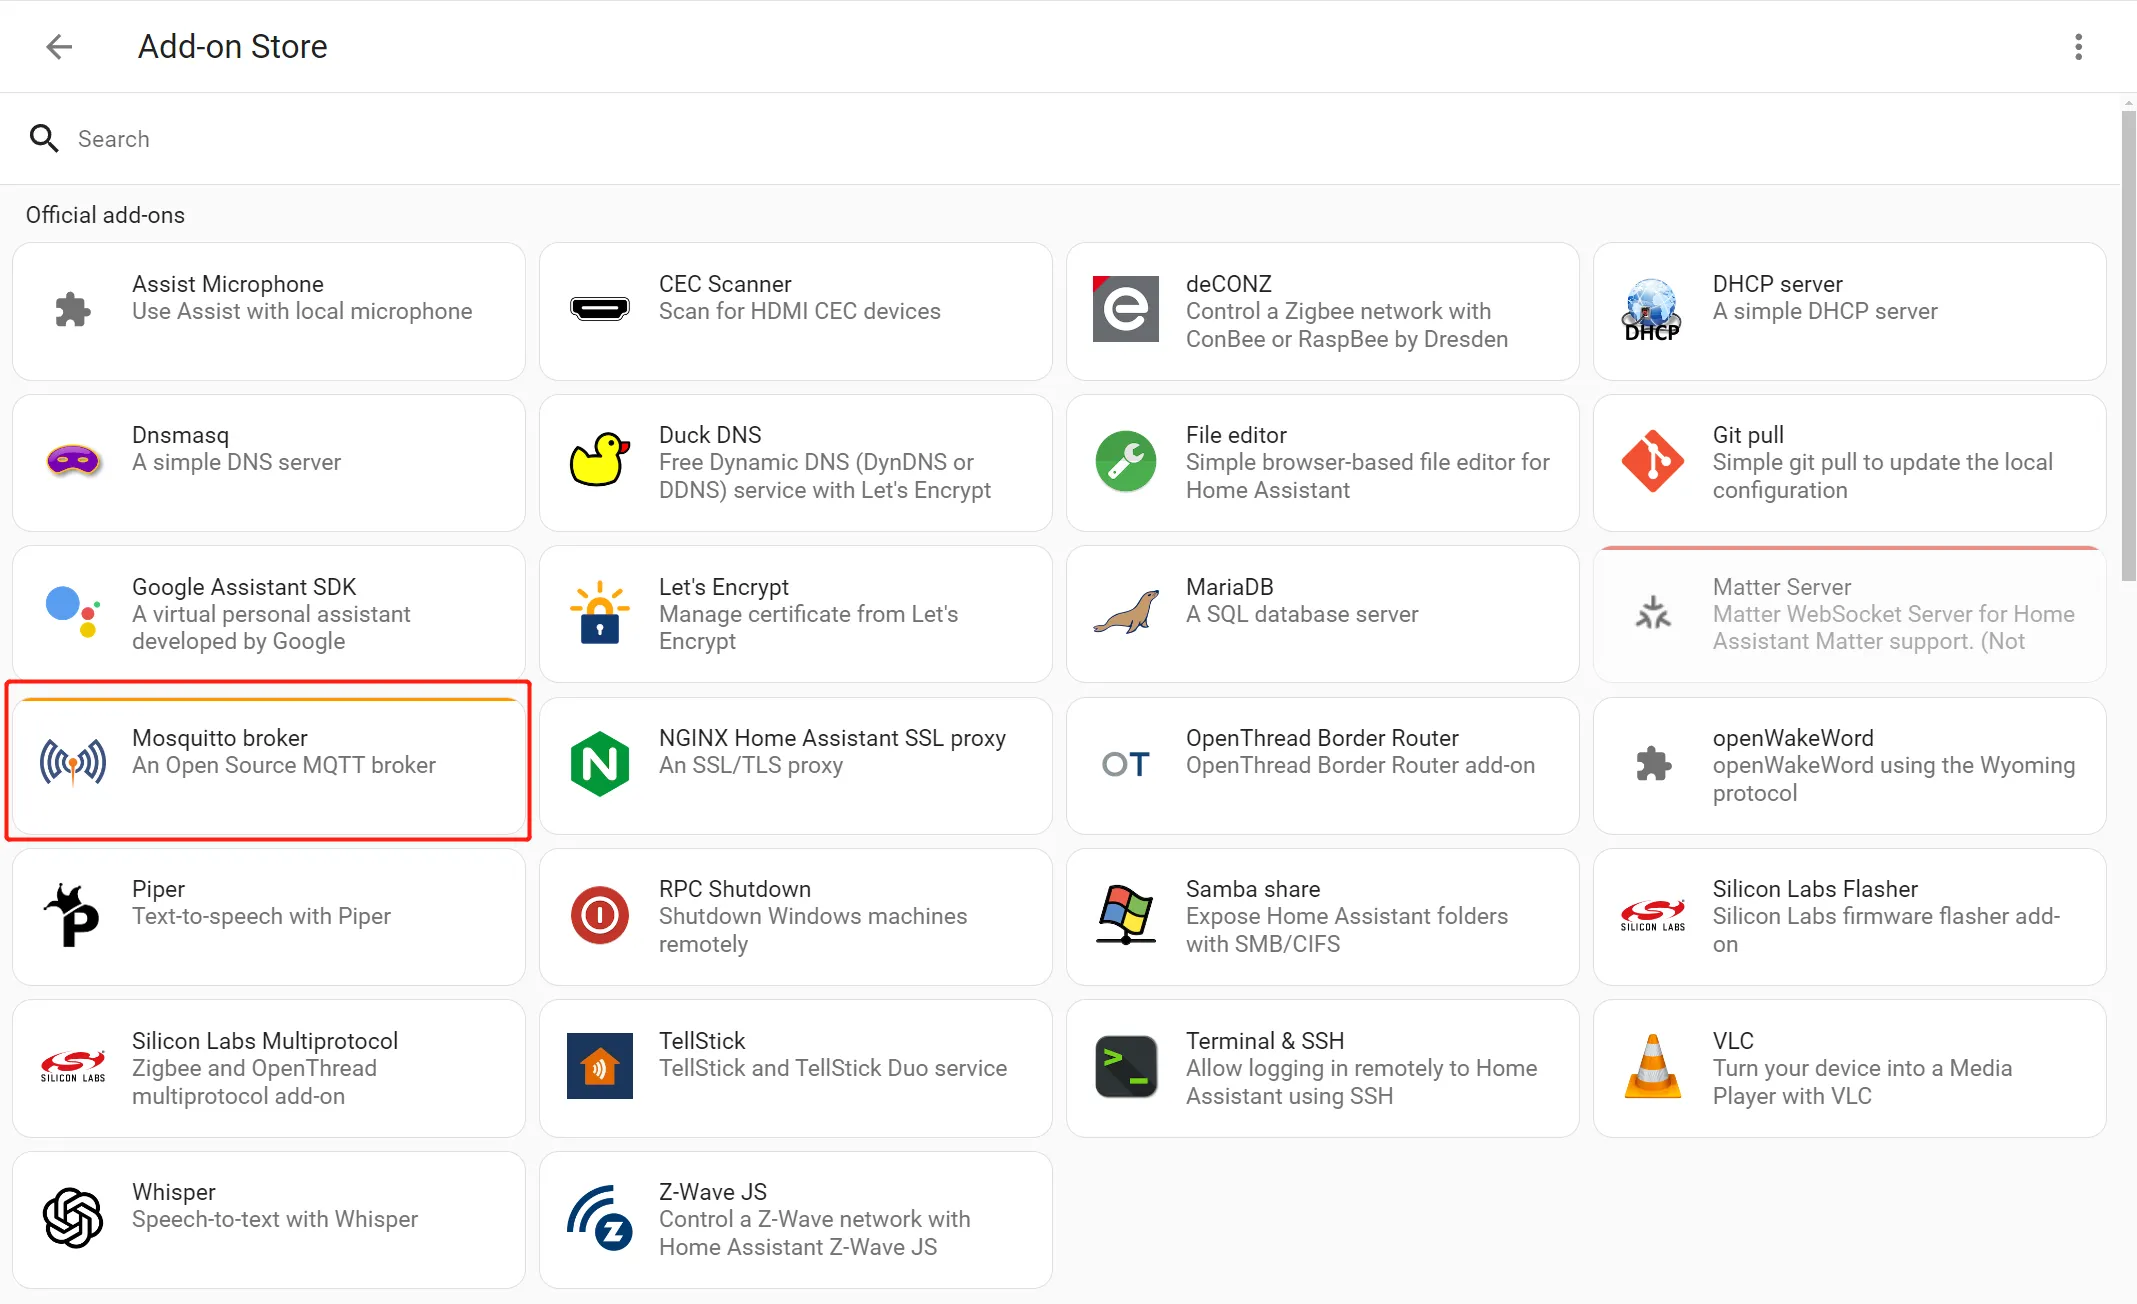Click the Google Assistant SDK dots icon
Screen dimensions: 2137x1304
click(73, 612)
